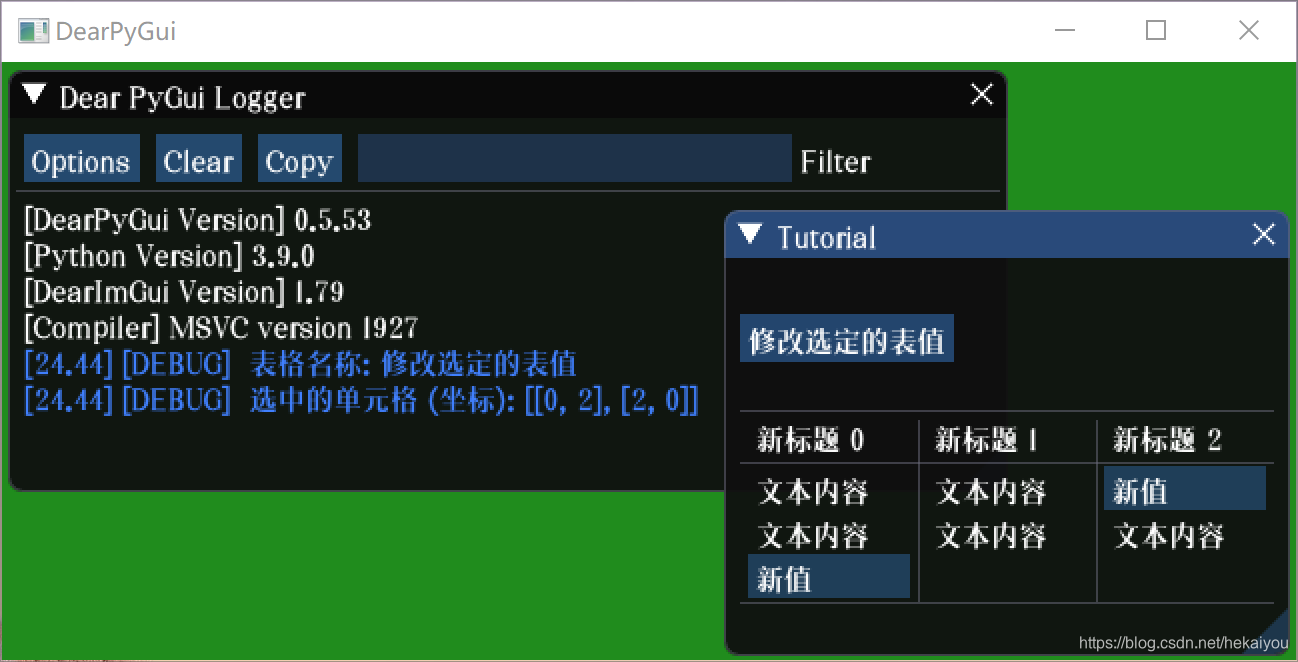The width and height of the screenshot is (1298, 662).
Task: Select column header 新标题 0
Action: (x=810, y=440)
